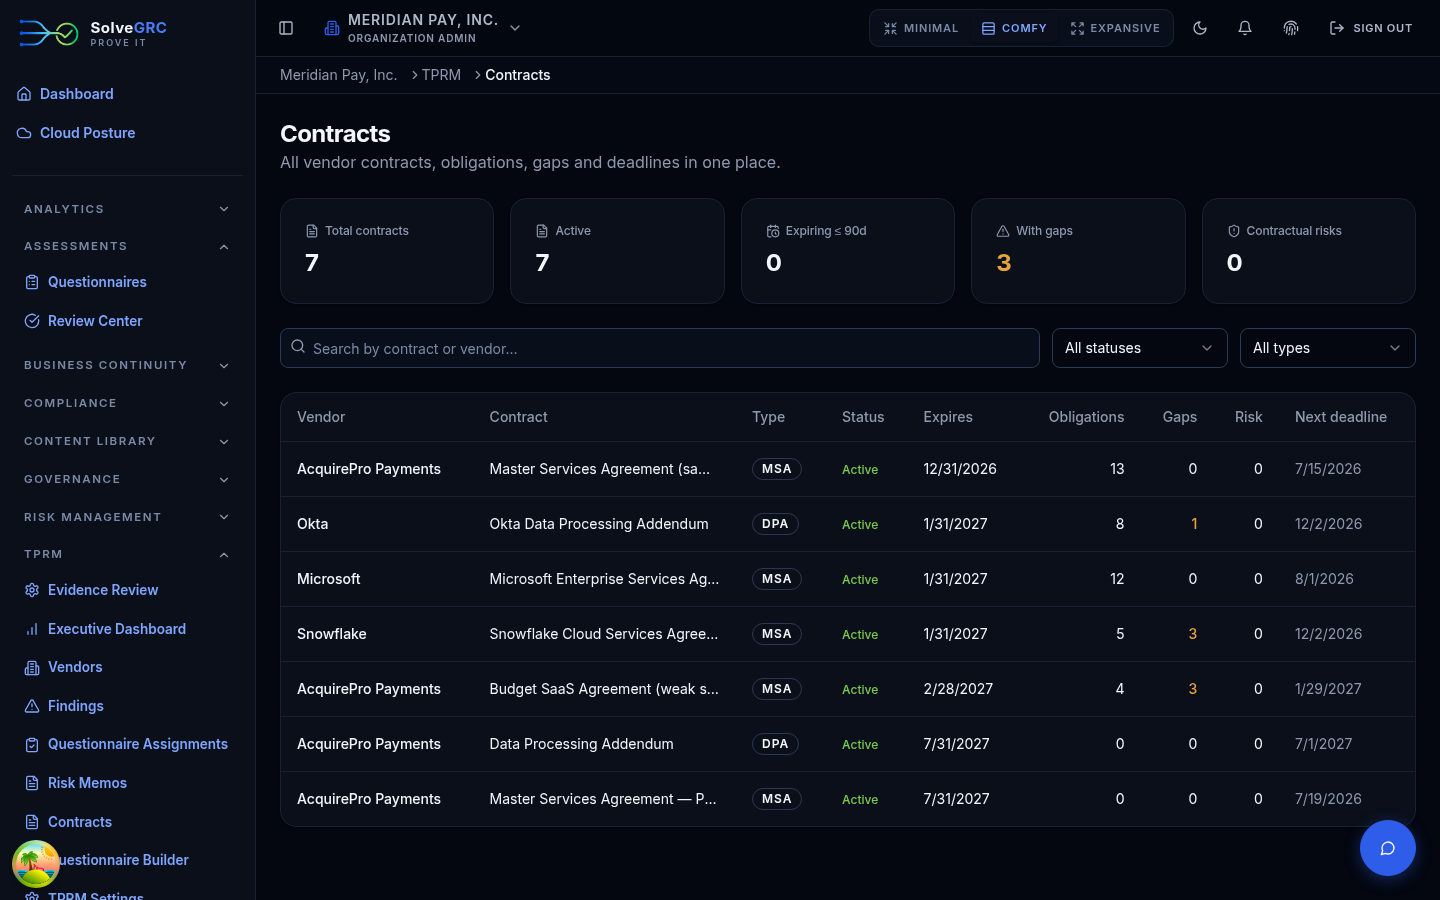This screenshot has height=900, width=1440.
Task: Open the All types dropdown
Action: coord(1328,348)
